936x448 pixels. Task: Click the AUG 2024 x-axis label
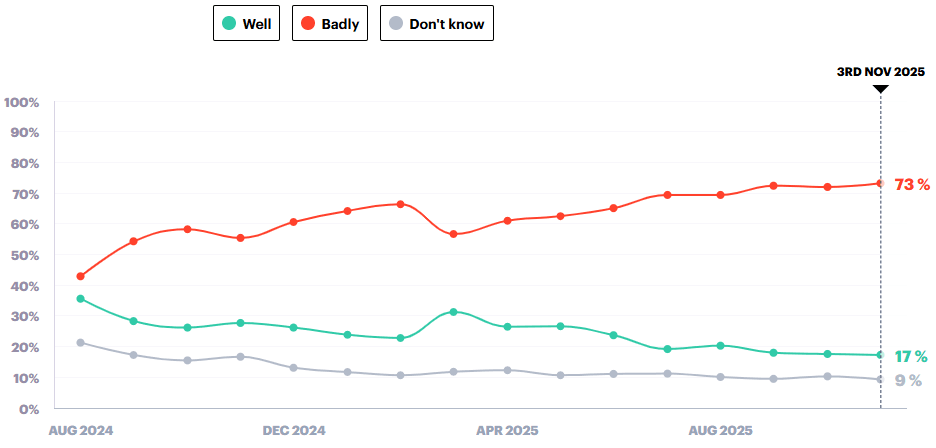[x=81, y=430]
